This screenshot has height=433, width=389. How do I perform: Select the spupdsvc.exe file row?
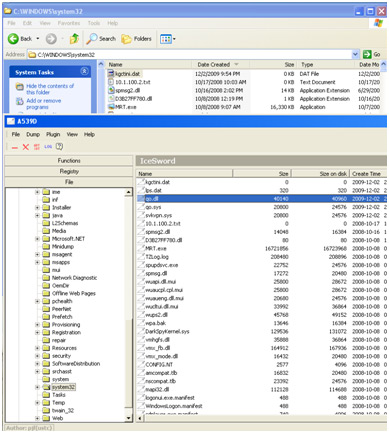[x=262, y=265]
